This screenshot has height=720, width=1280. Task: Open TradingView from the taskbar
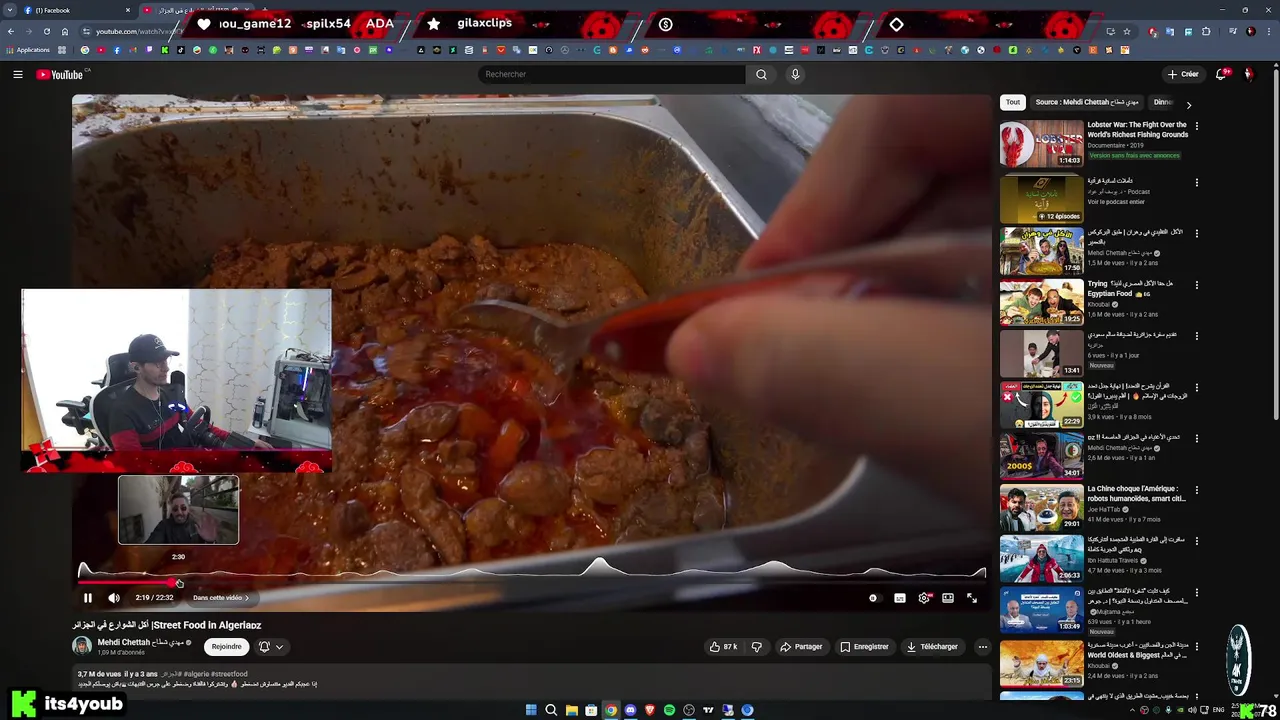click(709, 710)
